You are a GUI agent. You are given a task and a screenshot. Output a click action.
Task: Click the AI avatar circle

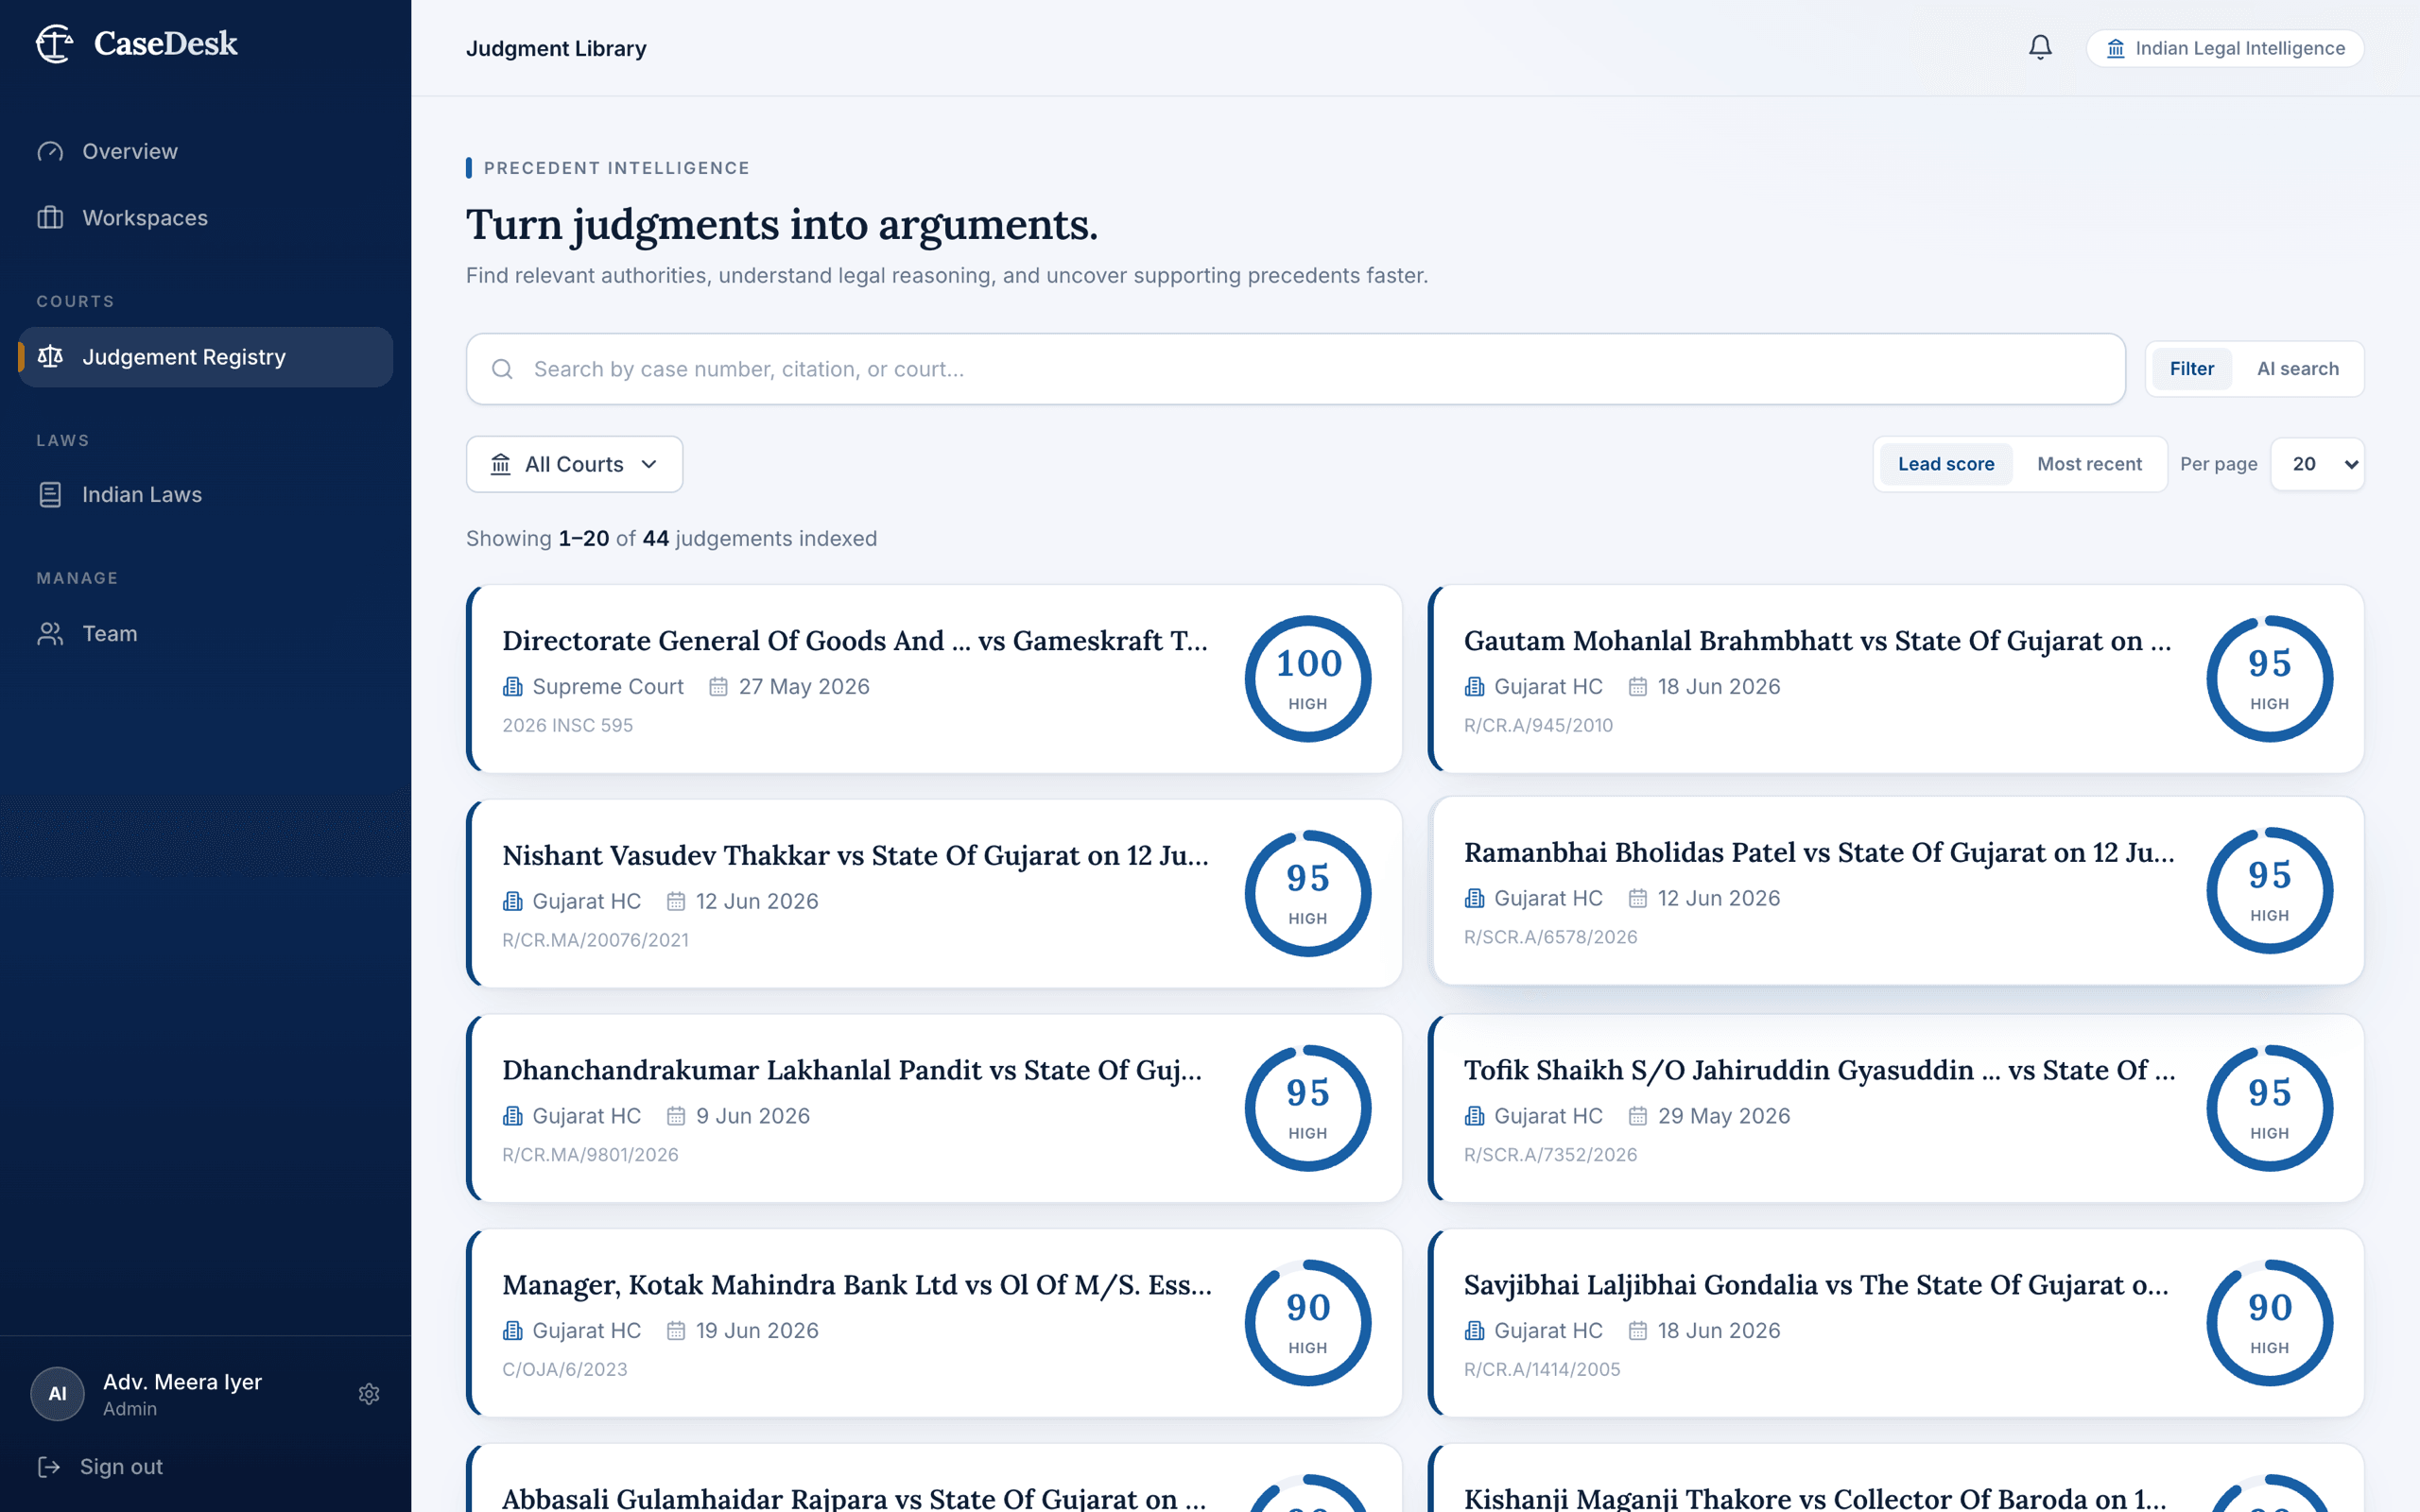click(x=58, y=1394)
